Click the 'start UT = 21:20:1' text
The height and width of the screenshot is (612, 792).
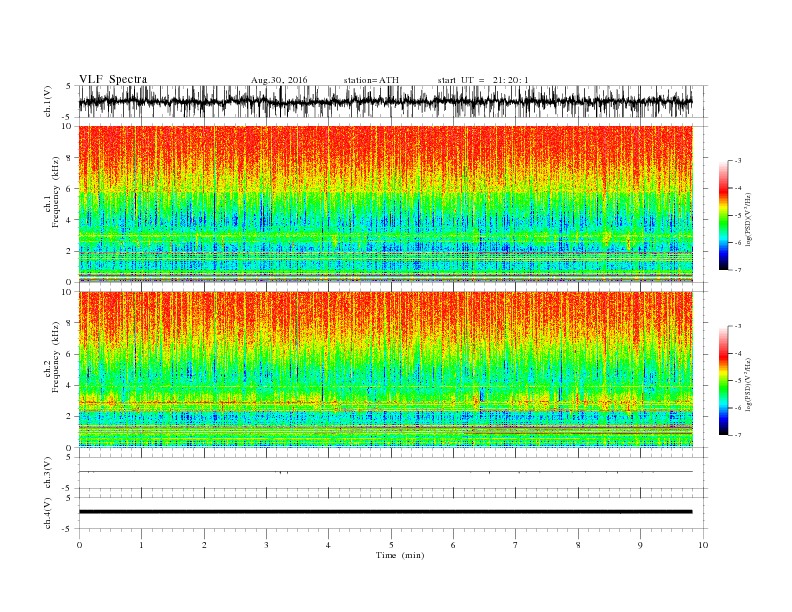coord(483,80)
